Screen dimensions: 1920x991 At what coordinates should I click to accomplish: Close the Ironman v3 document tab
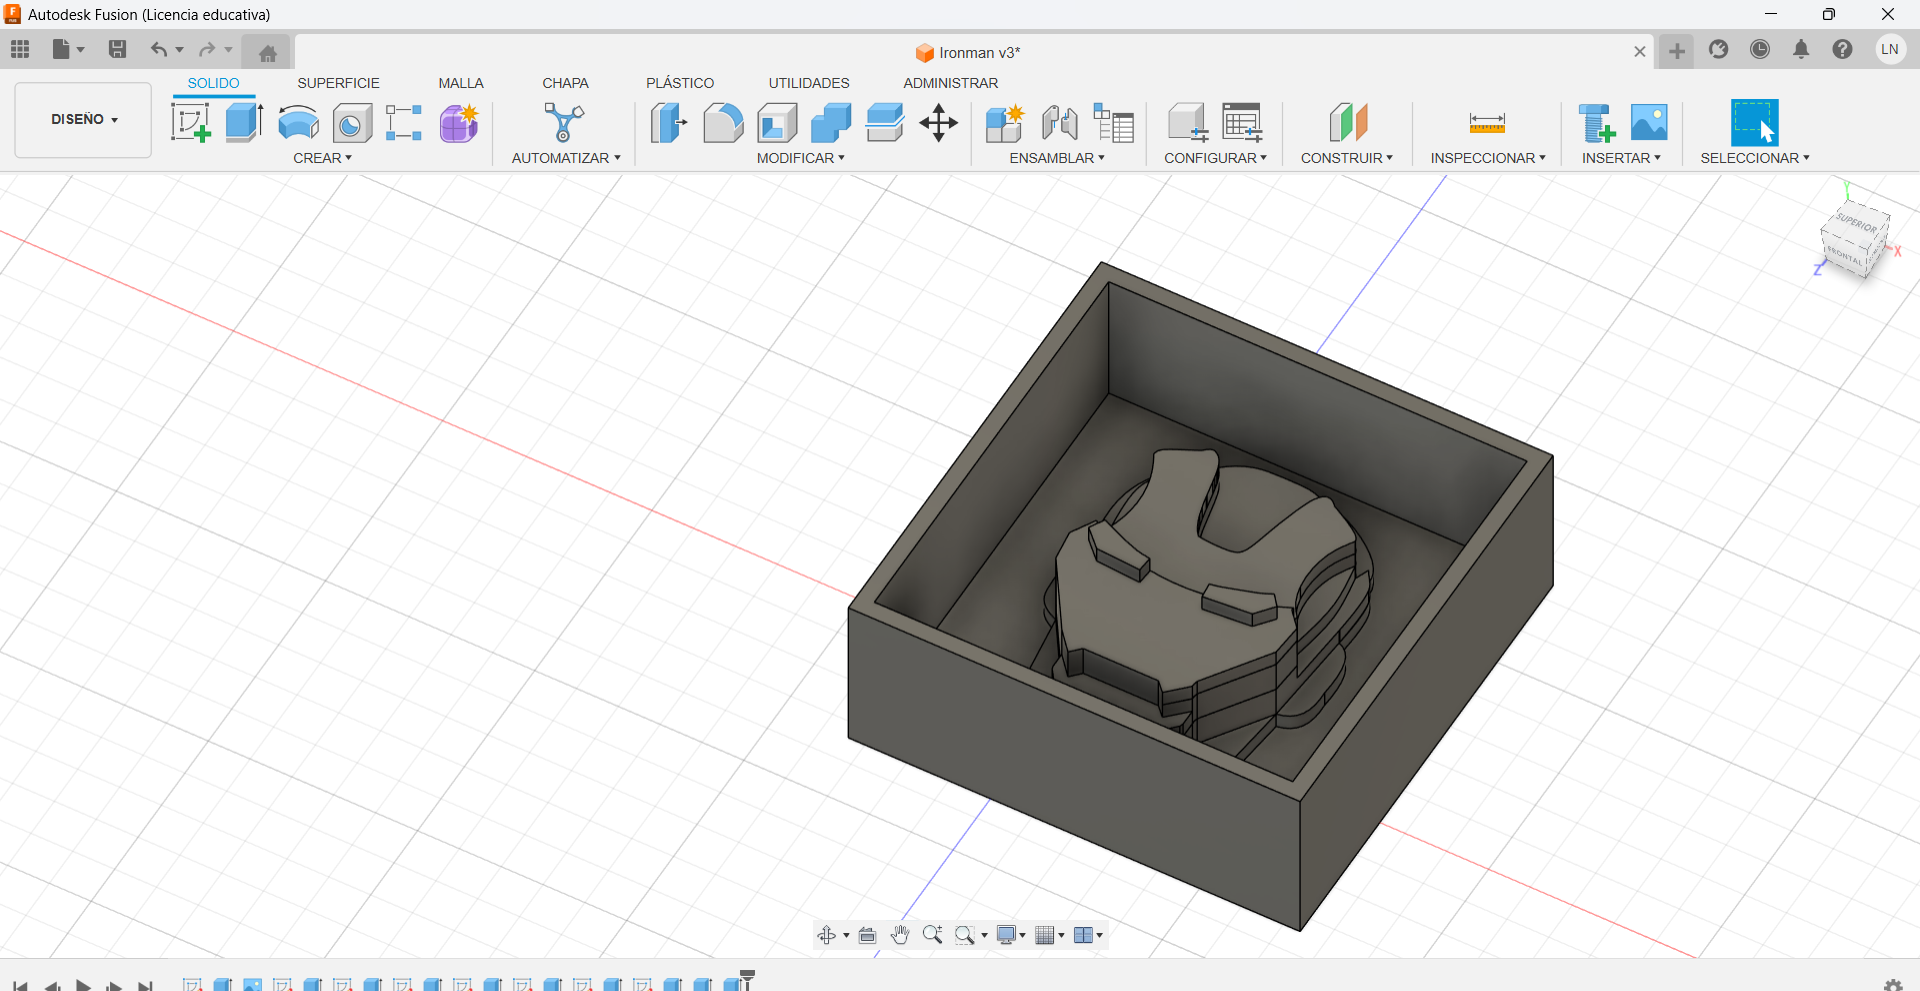coord(1640,52)
